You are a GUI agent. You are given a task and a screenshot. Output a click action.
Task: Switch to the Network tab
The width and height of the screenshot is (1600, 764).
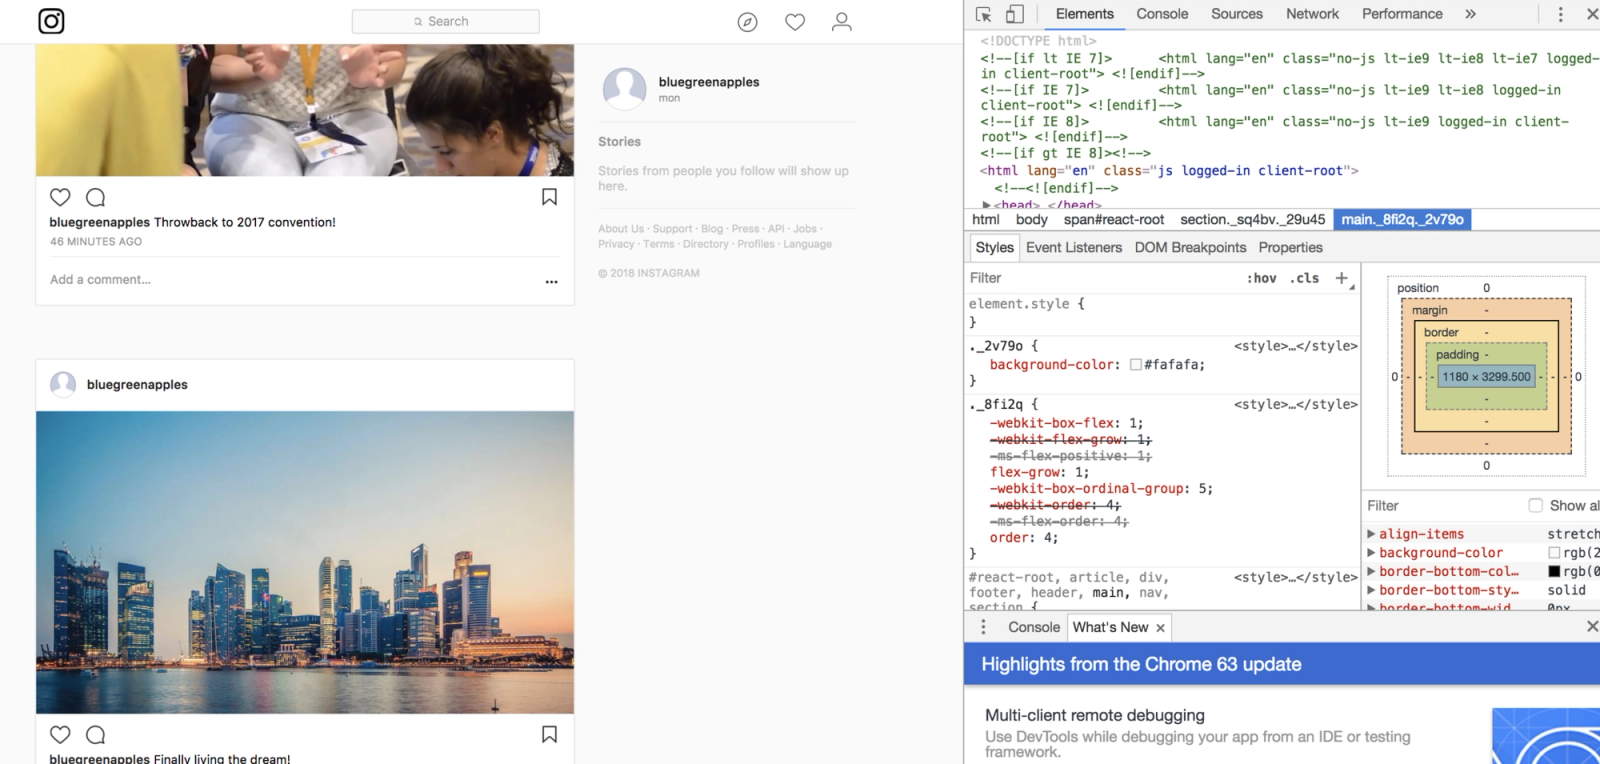point(1312,14)
